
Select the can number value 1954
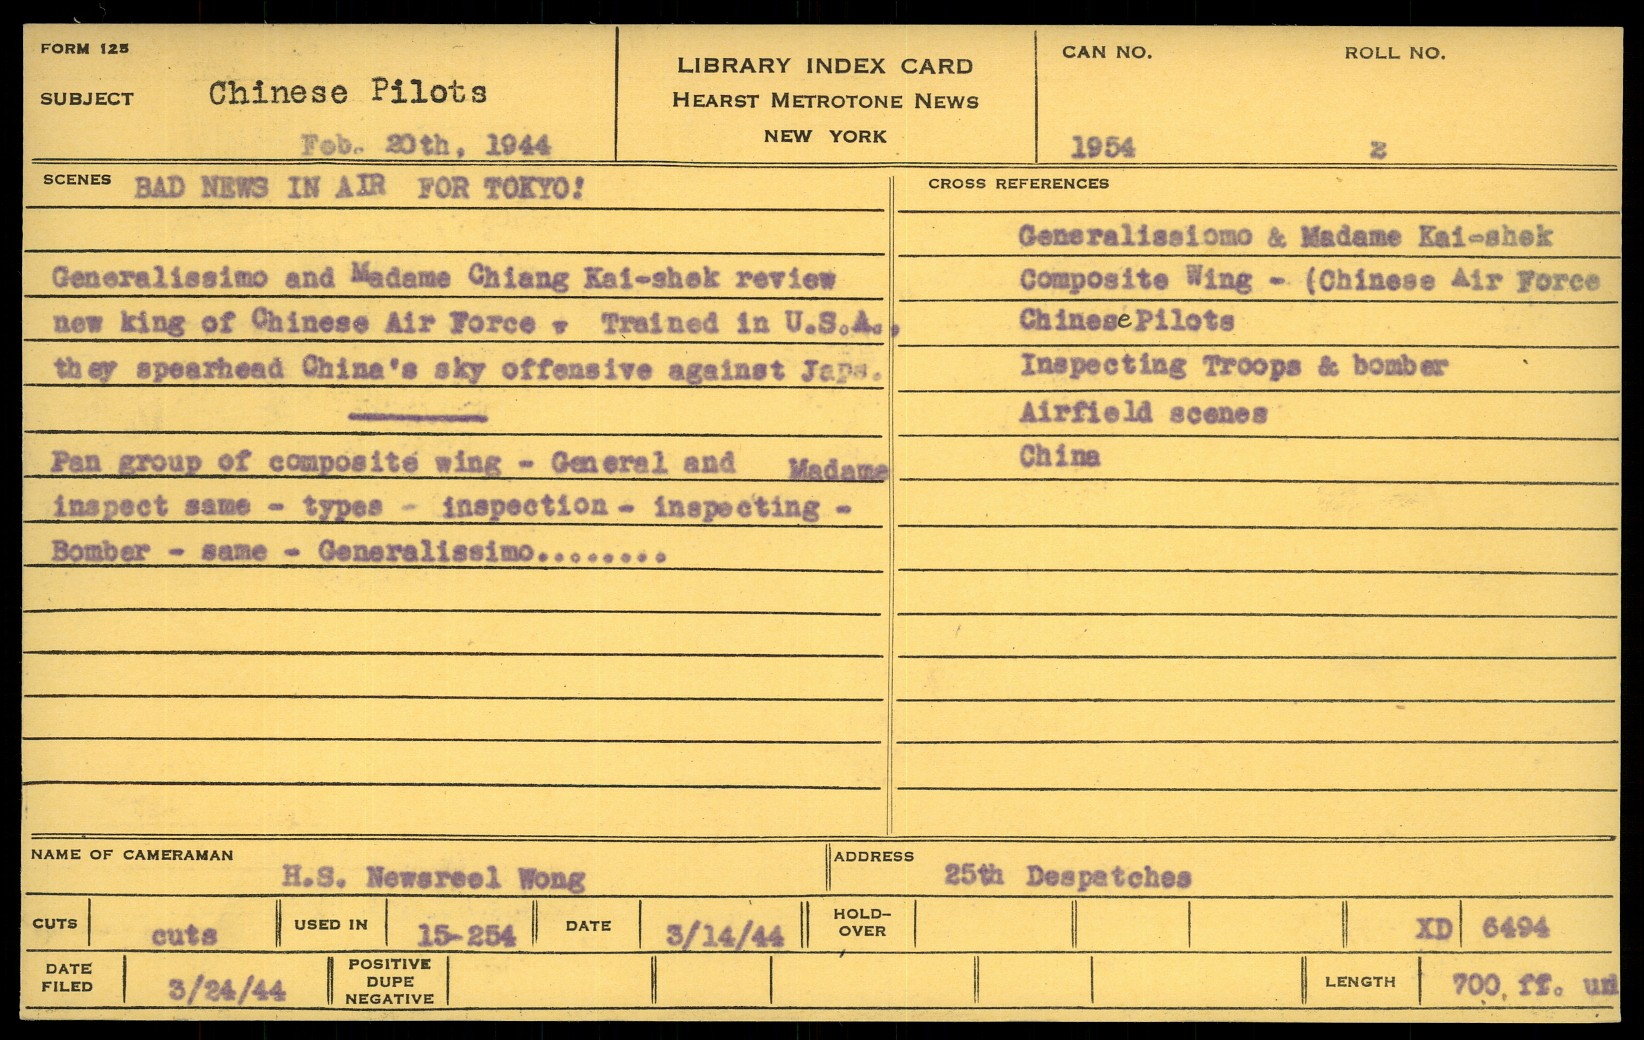1102,148
